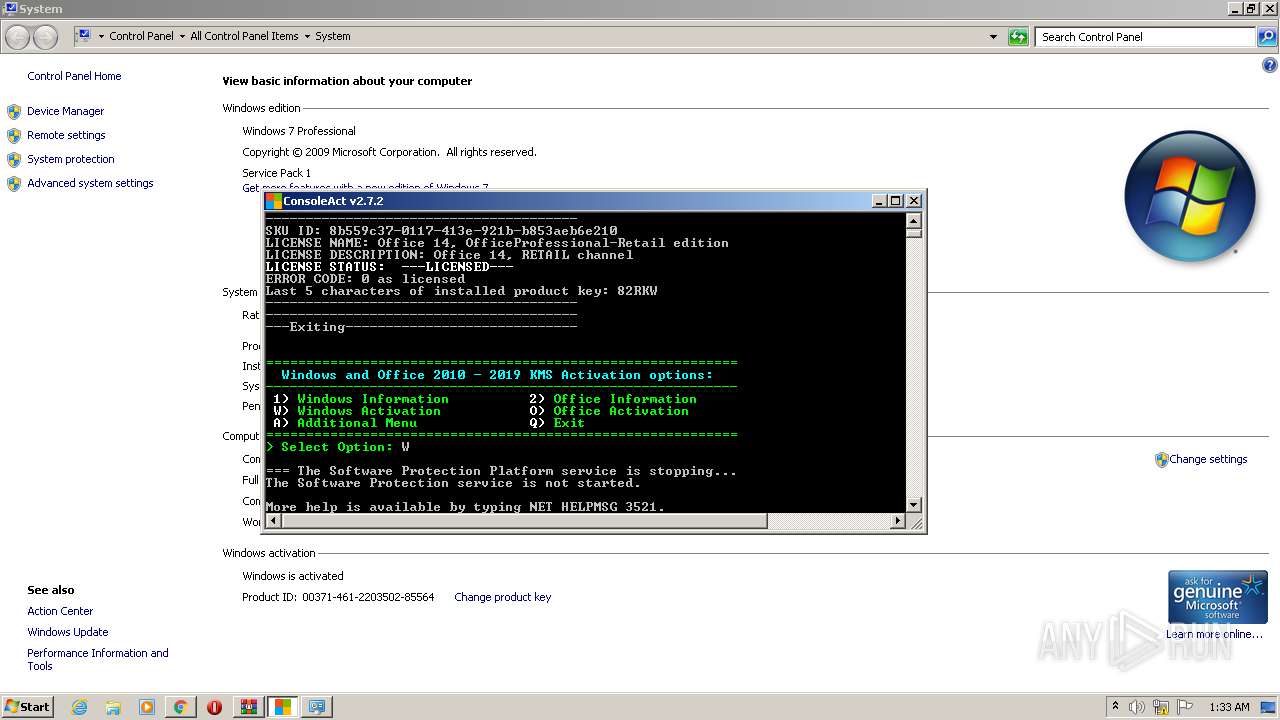Image resolution: width=1280 pixels, height=720 pixels.
Task: Click Windows Activation option text in console
Action: [369, 411]
